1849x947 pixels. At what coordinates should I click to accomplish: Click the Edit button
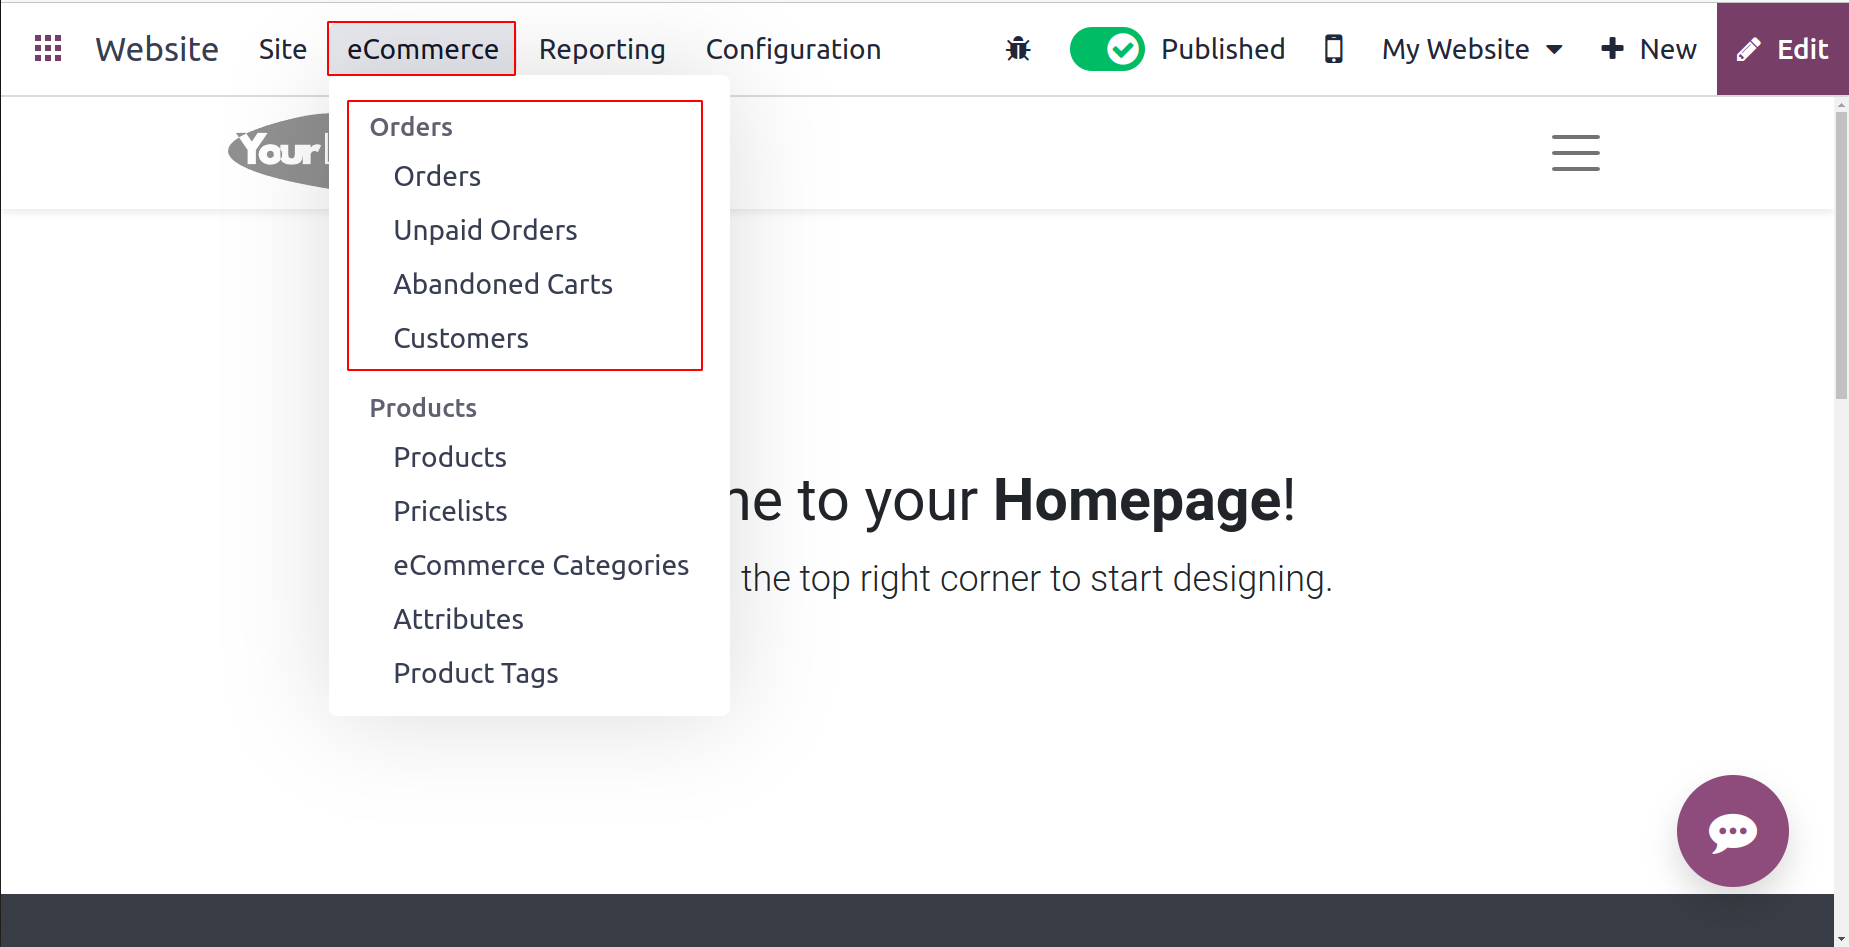(x=1782, y=49)
